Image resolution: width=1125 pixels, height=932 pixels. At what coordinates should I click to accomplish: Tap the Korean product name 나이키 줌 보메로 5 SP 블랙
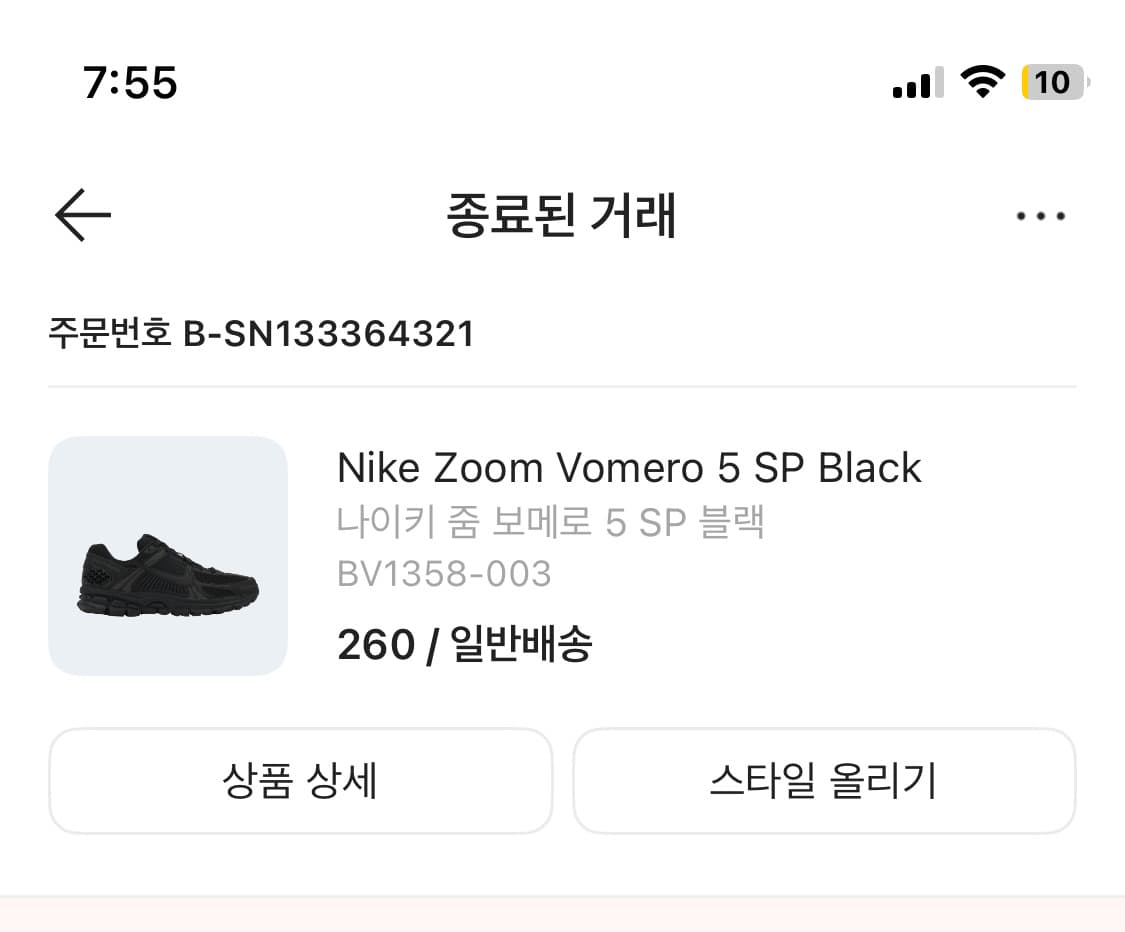tap(551, 521)
